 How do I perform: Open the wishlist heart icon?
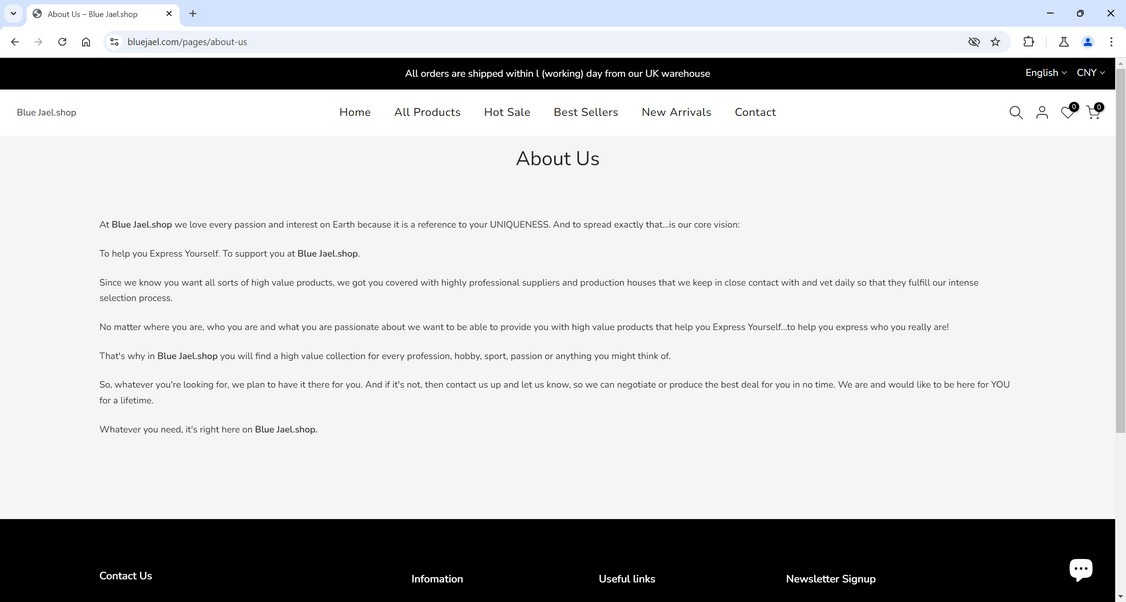1069,111
